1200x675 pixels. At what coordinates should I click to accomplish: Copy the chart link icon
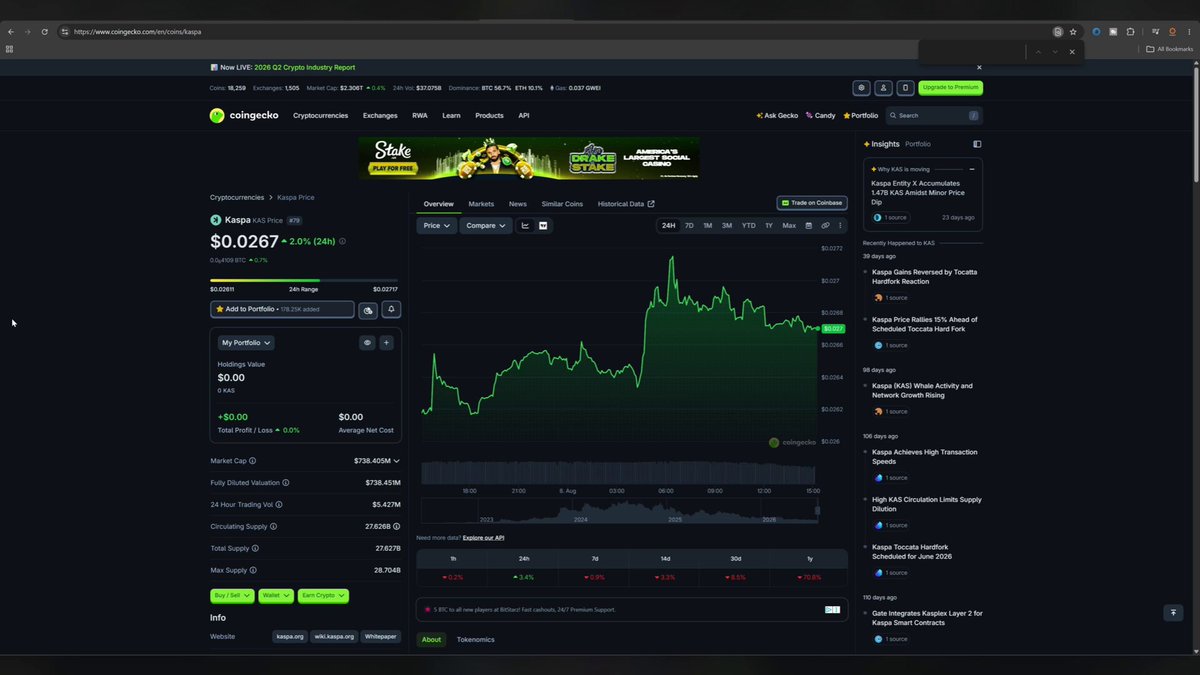825,226
